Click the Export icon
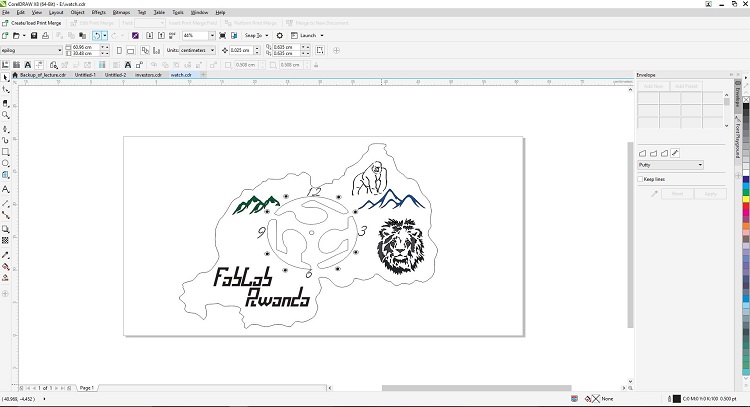The image size is (750, 407). (161, 35)
